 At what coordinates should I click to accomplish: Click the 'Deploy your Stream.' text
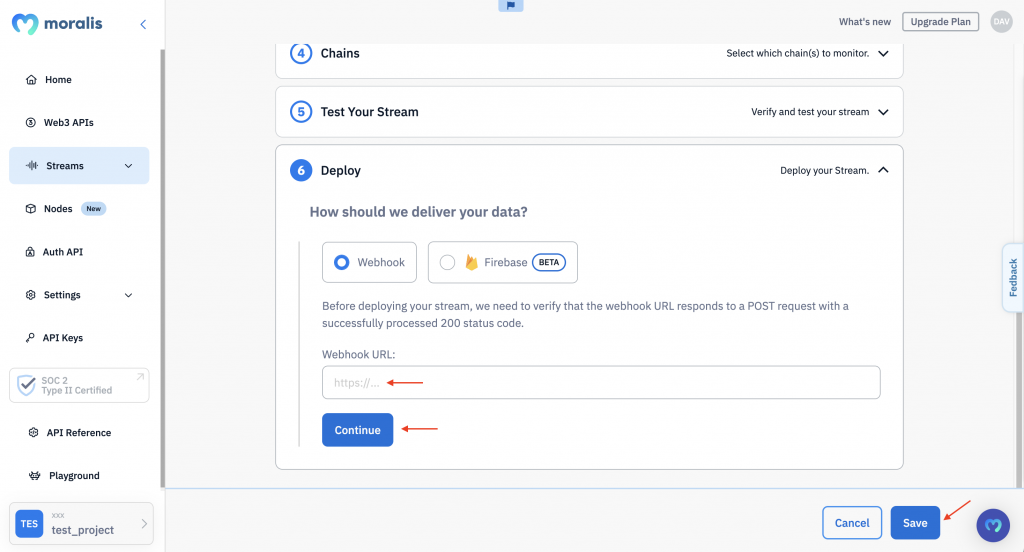point(824,170)
